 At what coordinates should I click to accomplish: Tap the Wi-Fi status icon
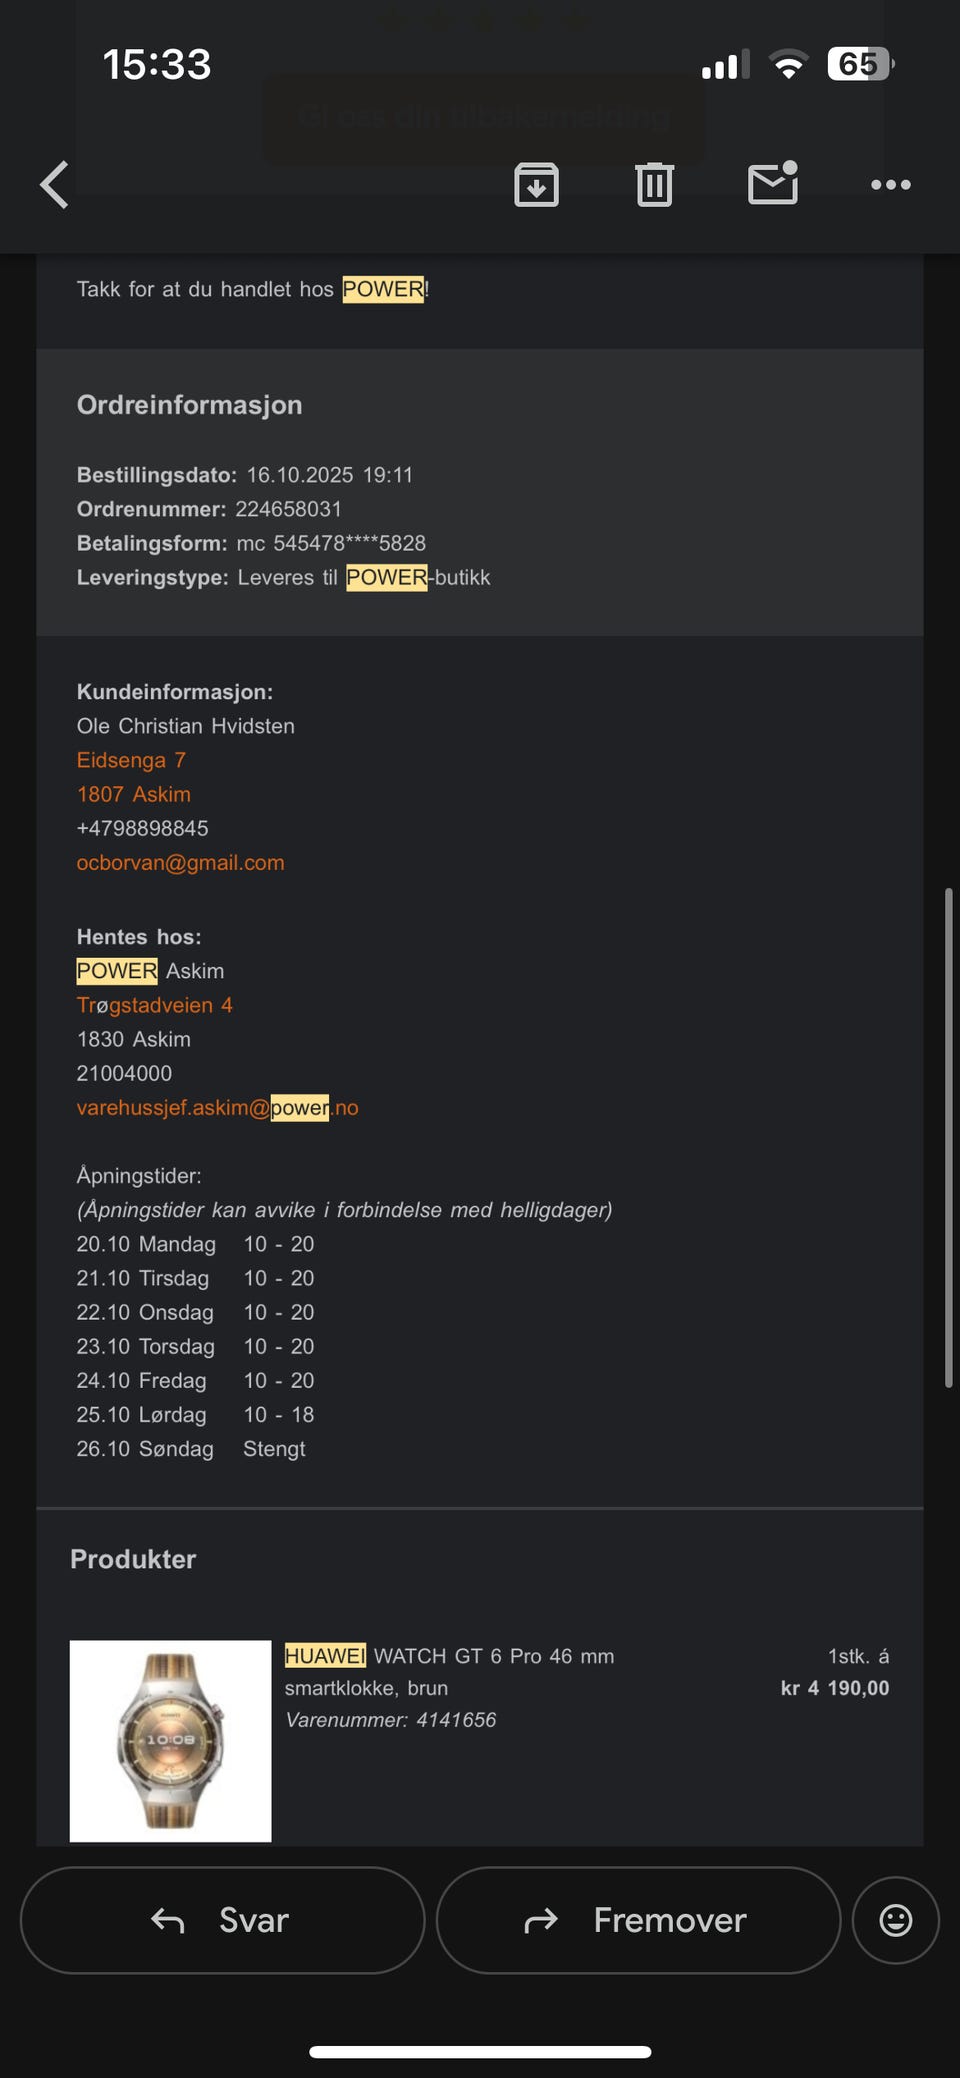788,65
